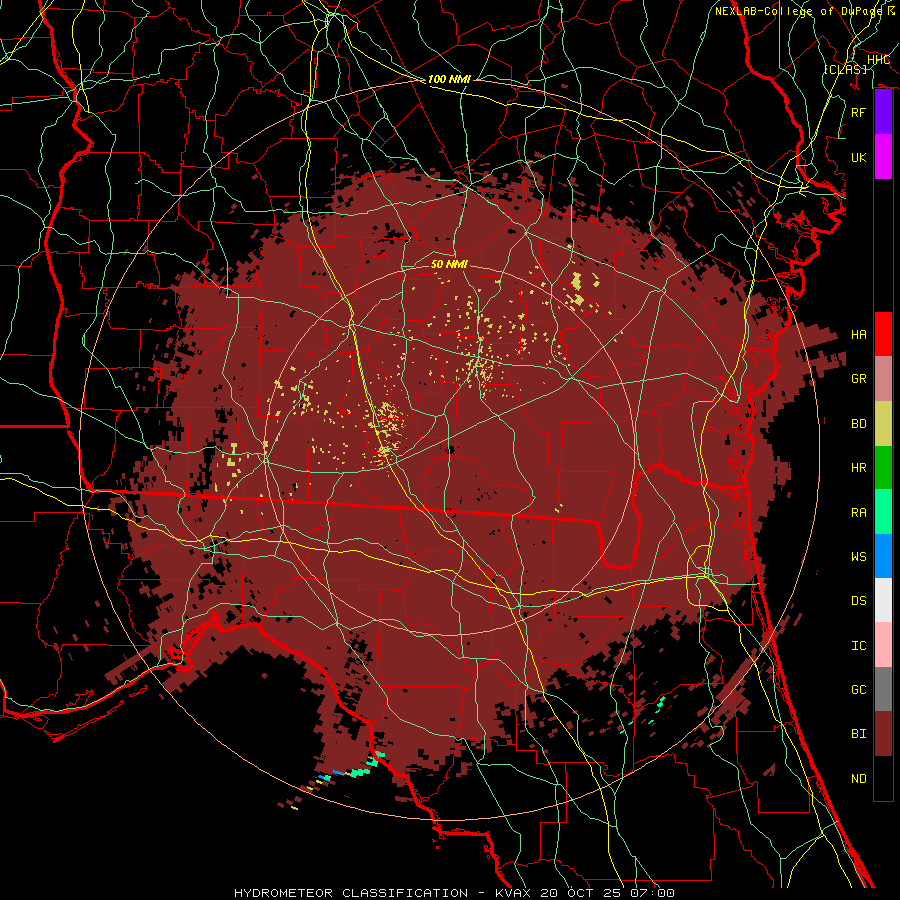Select the yellow BD legend color swatch
900x900 pixels.
click(883, 424)
